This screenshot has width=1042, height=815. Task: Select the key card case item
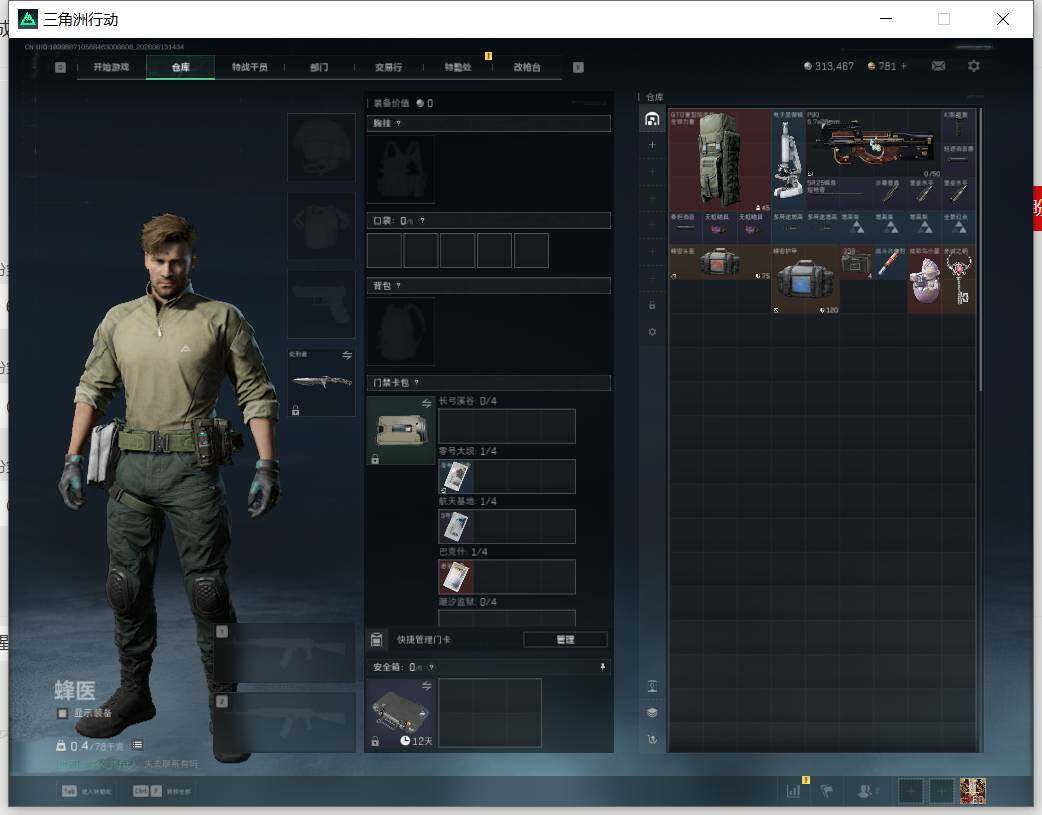[401, 430]
